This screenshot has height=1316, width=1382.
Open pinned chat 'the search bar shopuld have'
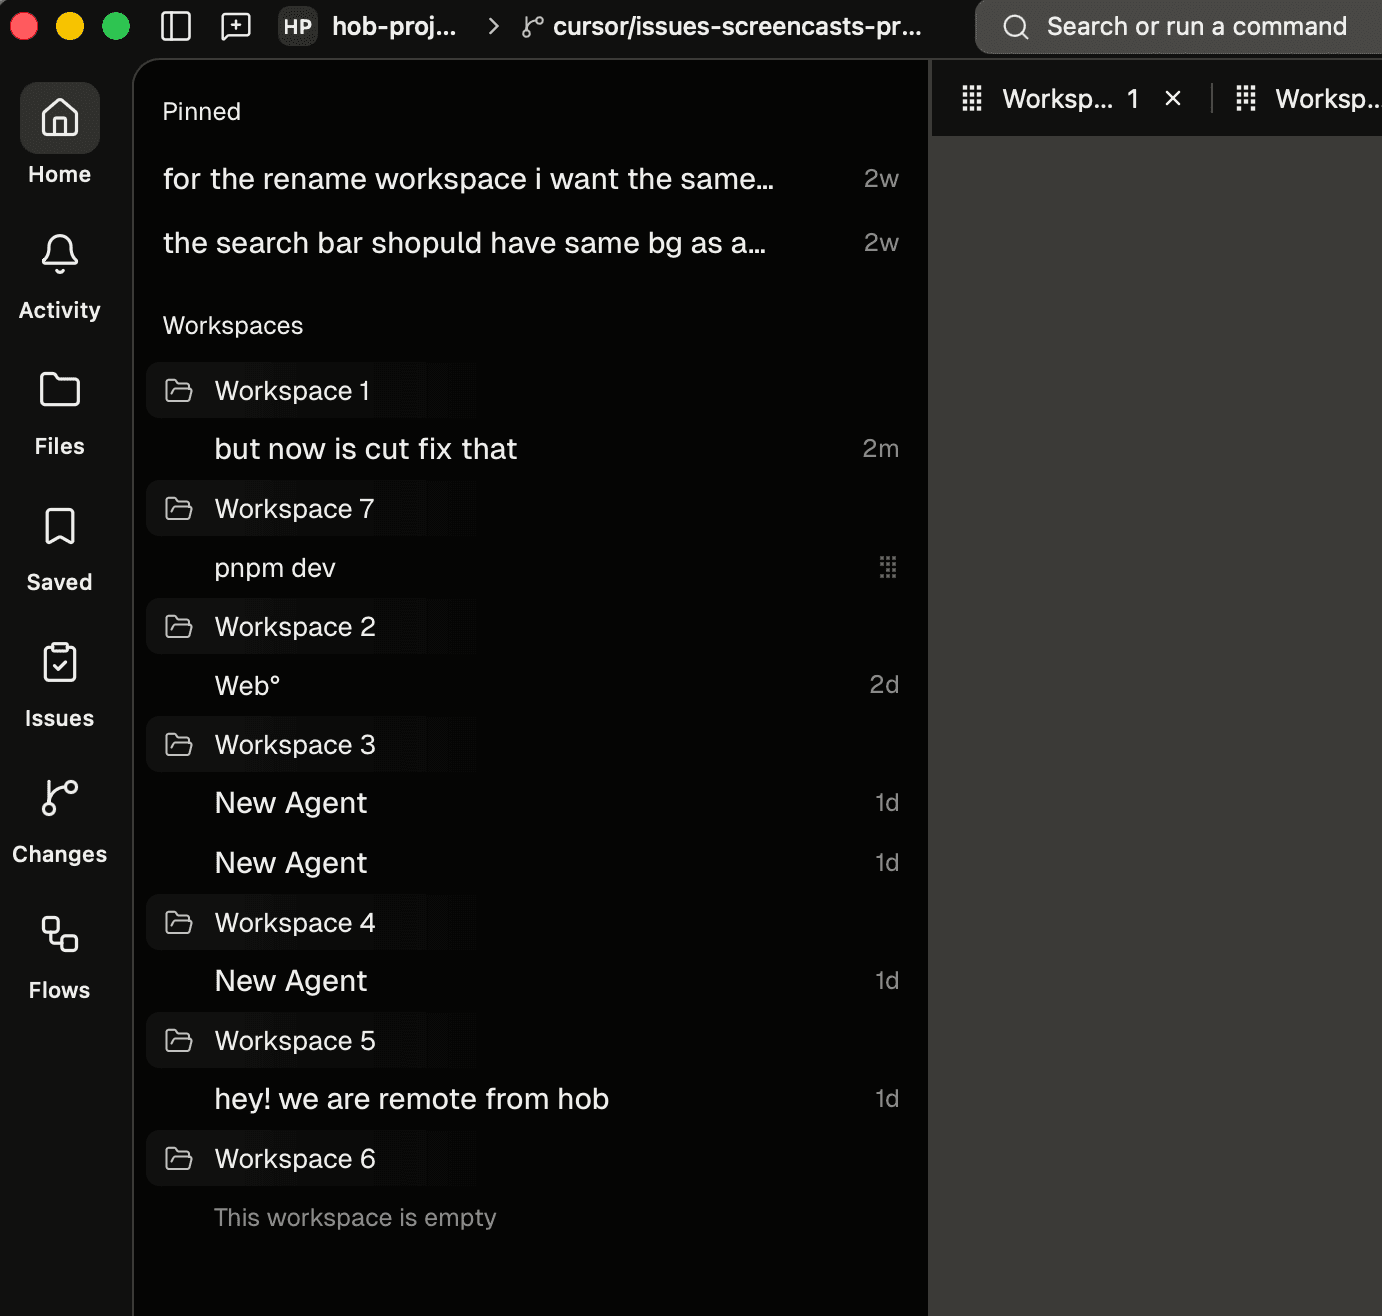[x=530, y=242]
